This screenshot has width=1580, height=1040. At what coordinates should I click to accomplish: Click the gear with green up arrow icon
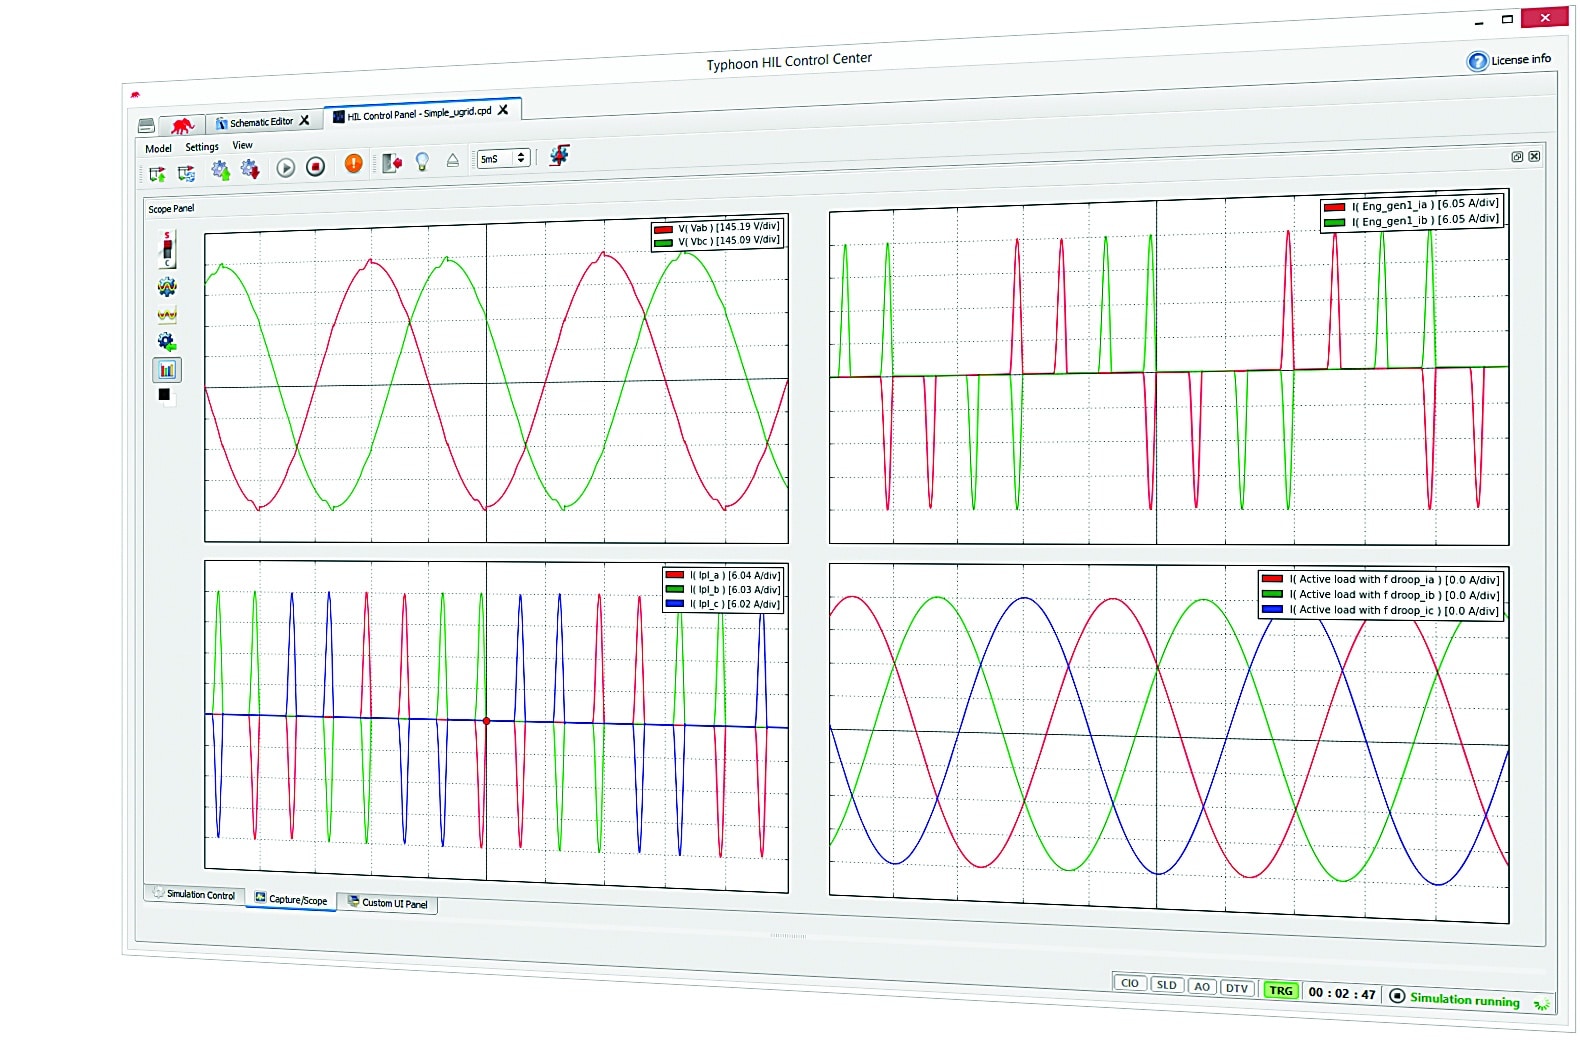pyautogui.click(x=220, y=171)
